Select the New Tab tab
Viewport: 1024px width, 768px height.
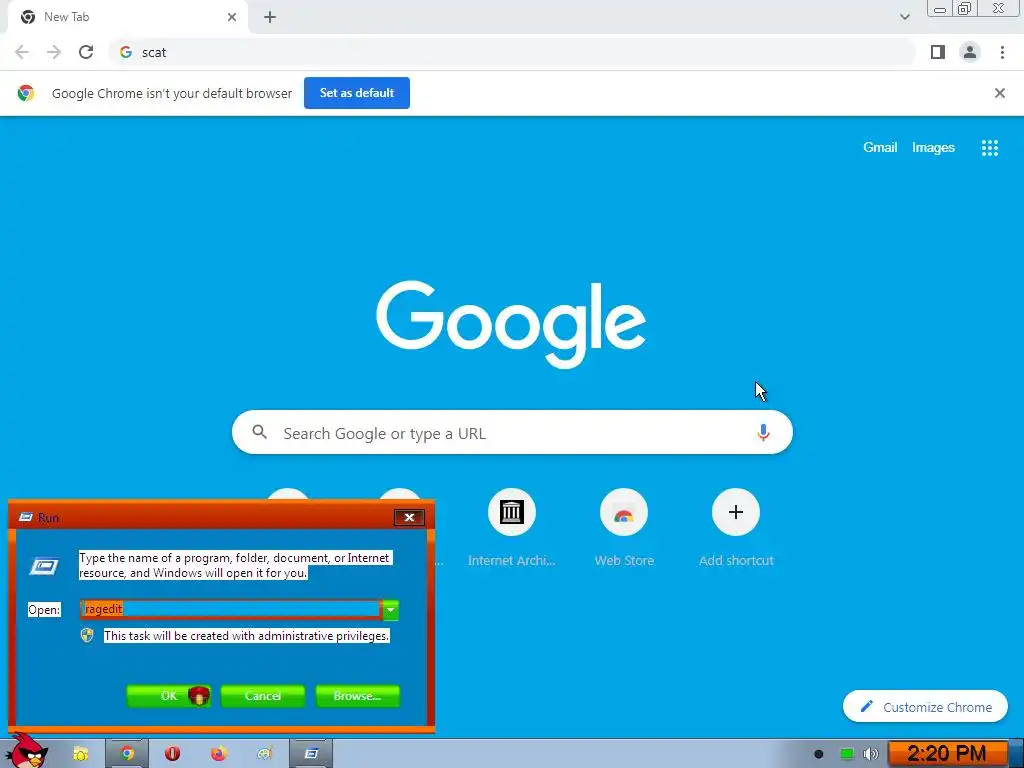coord(127,17)
